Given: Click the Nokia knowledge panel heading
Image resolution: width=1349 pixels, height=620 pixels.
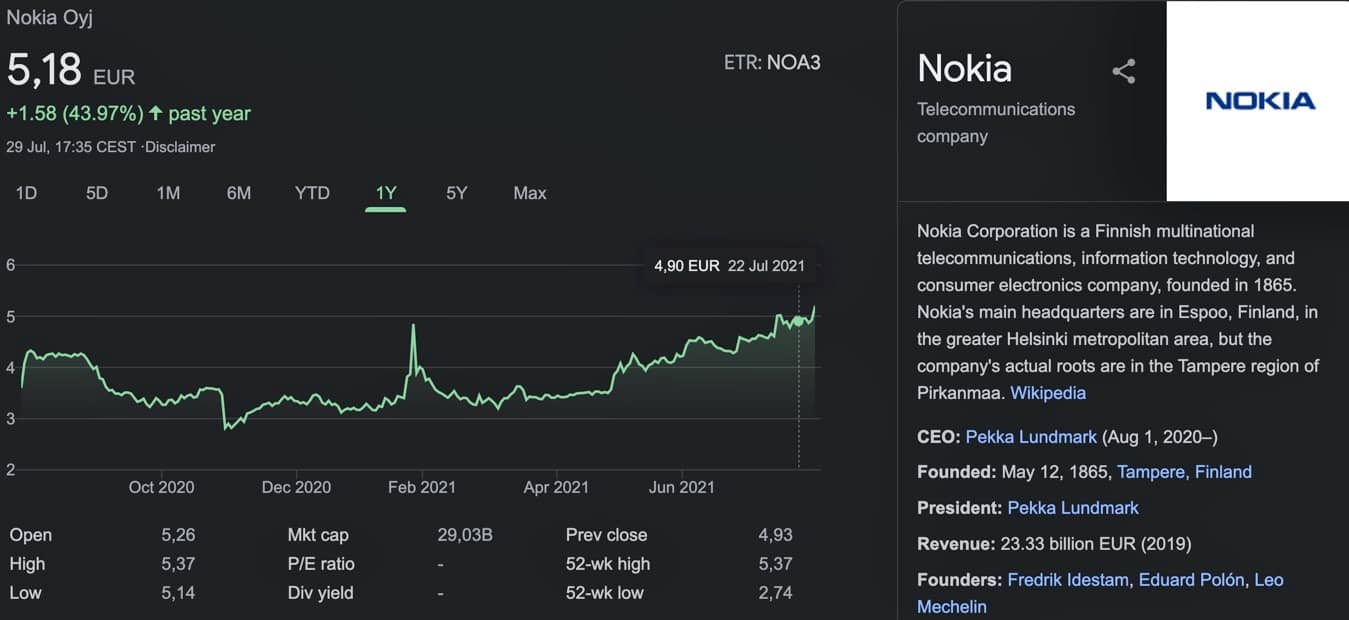Looking at the screenshot, I should coord(965,68).
